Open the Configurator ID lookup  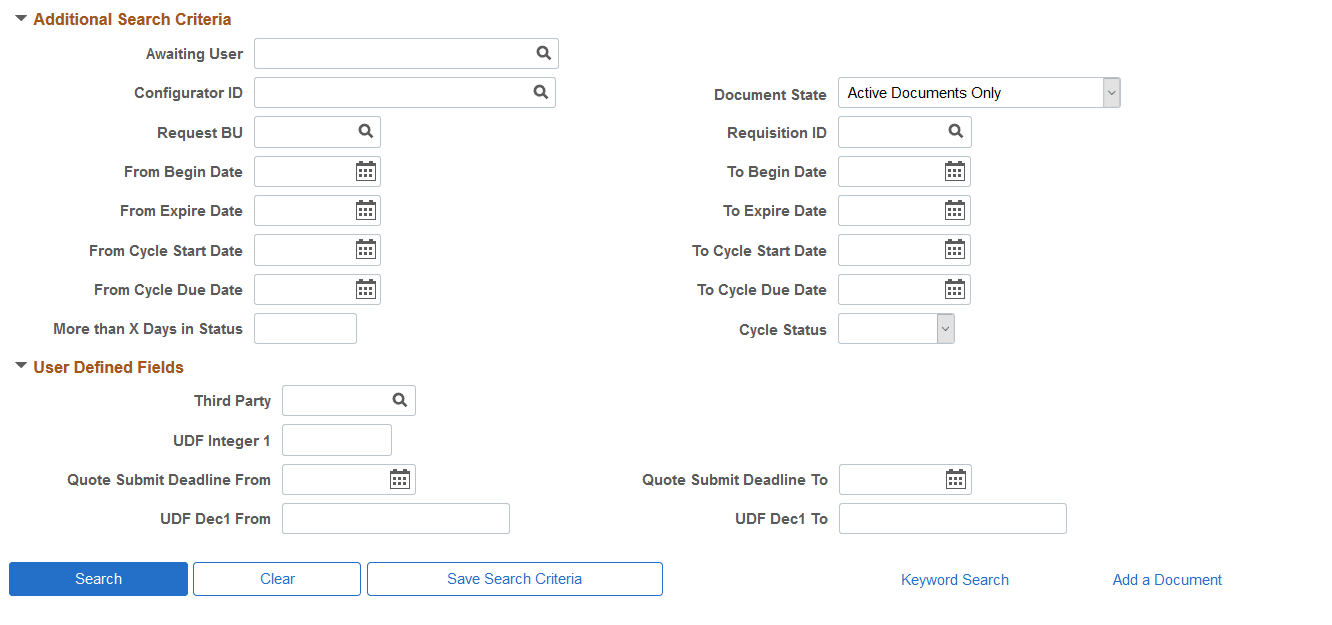[x=540, y=92]
